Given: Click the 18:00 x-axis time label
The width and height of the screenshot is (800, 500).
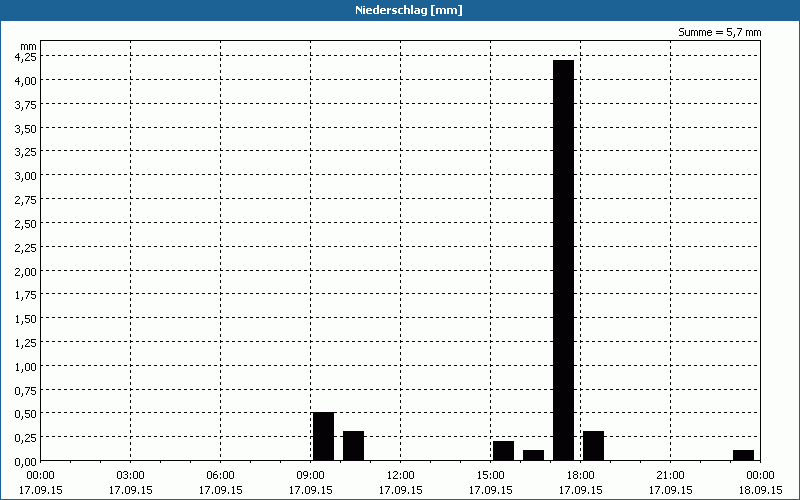Looking at the screenshot, I should (581, 476).
